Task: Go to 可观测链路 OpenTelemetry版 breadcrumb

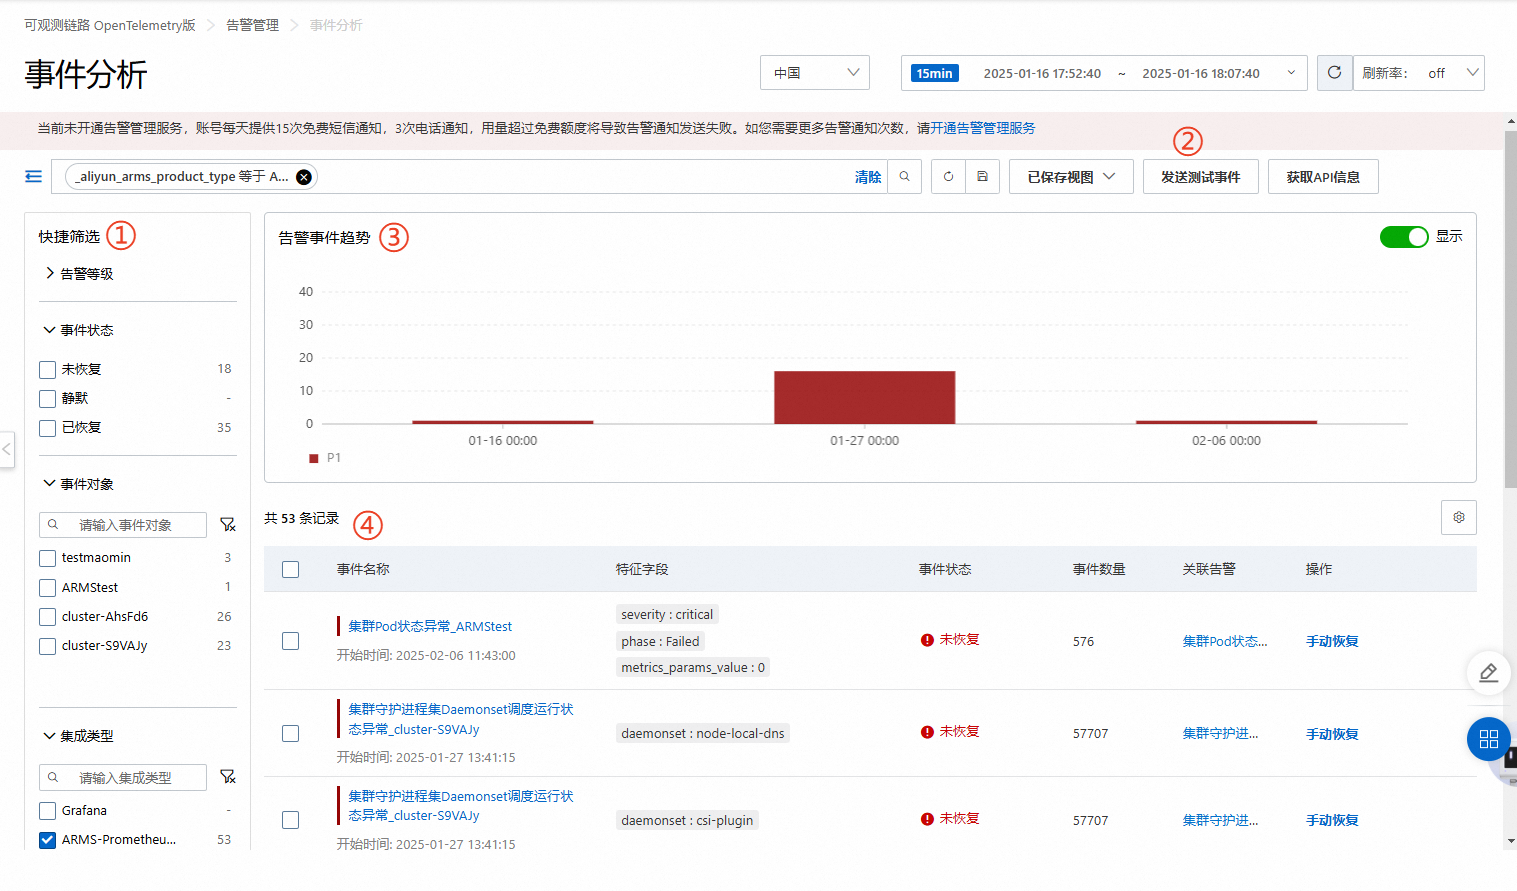Action: [x=110, y=25]
